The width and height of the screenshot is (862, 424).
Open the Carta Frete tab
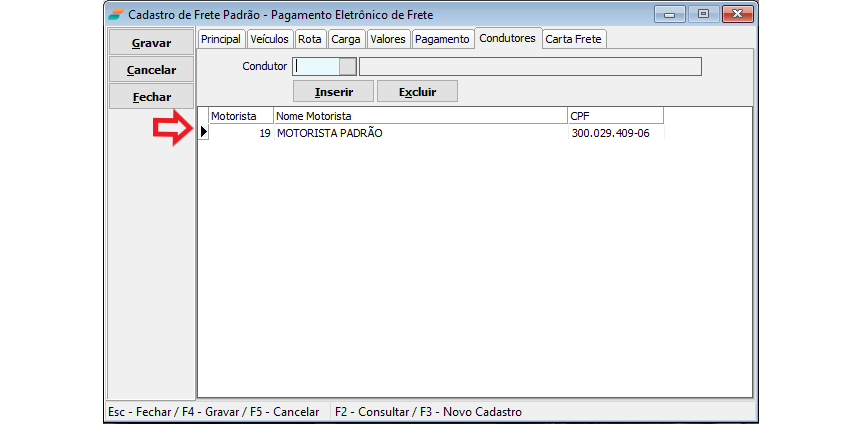pos(574,39)
